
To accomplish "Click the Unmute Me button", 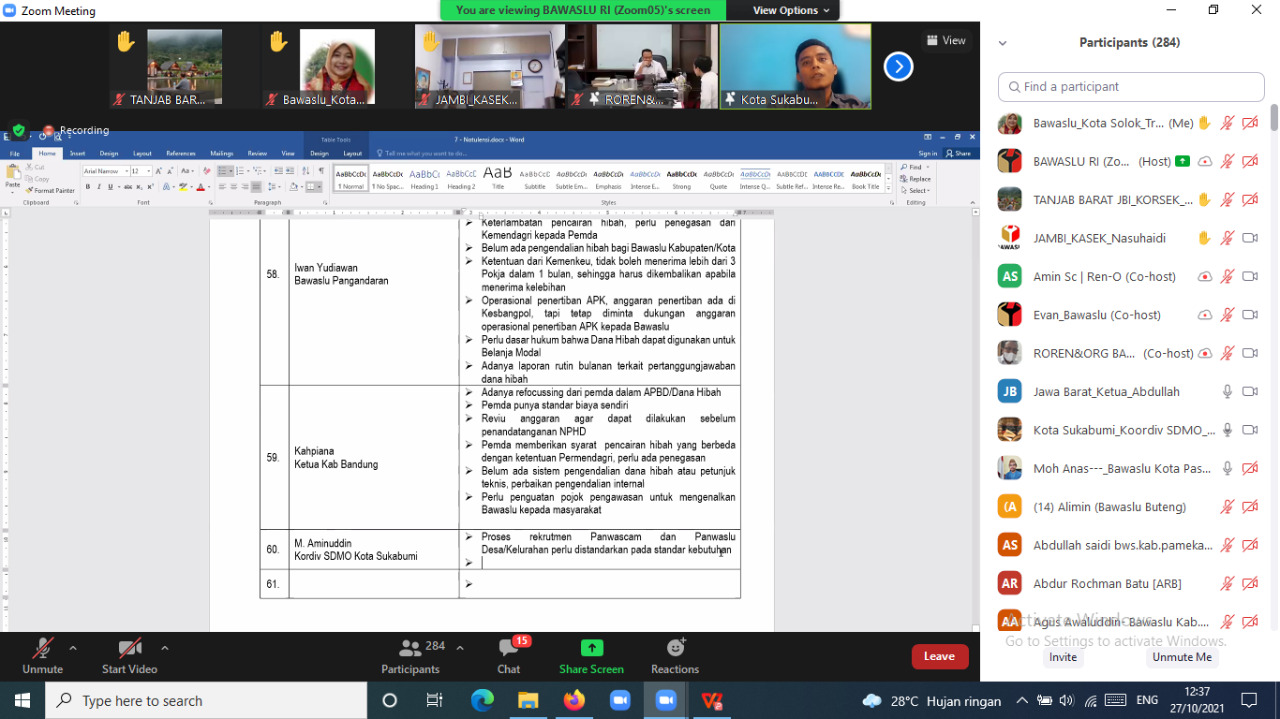I will [1181, 657].
